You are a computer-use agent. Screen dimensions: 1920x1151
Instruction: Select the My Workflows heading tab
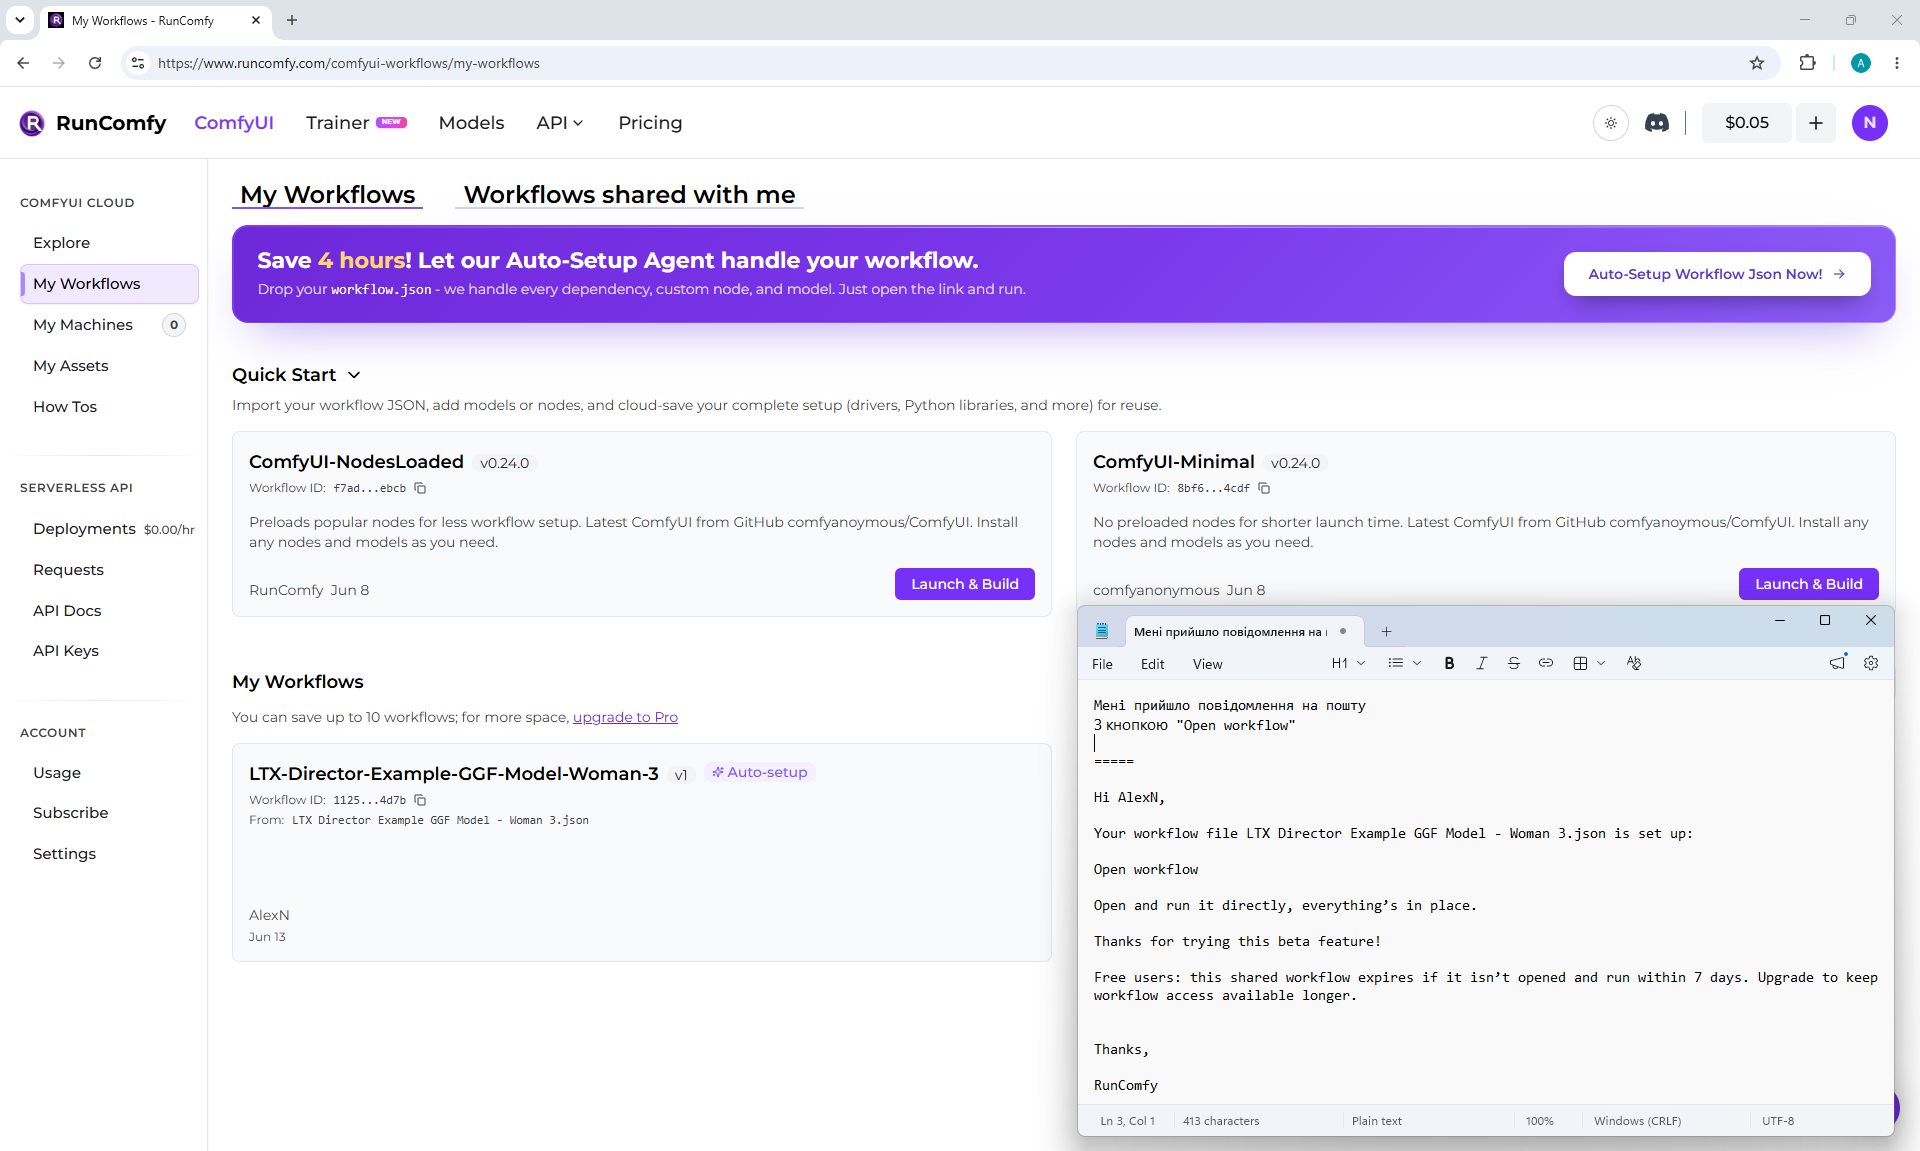(x=327, y=195)
